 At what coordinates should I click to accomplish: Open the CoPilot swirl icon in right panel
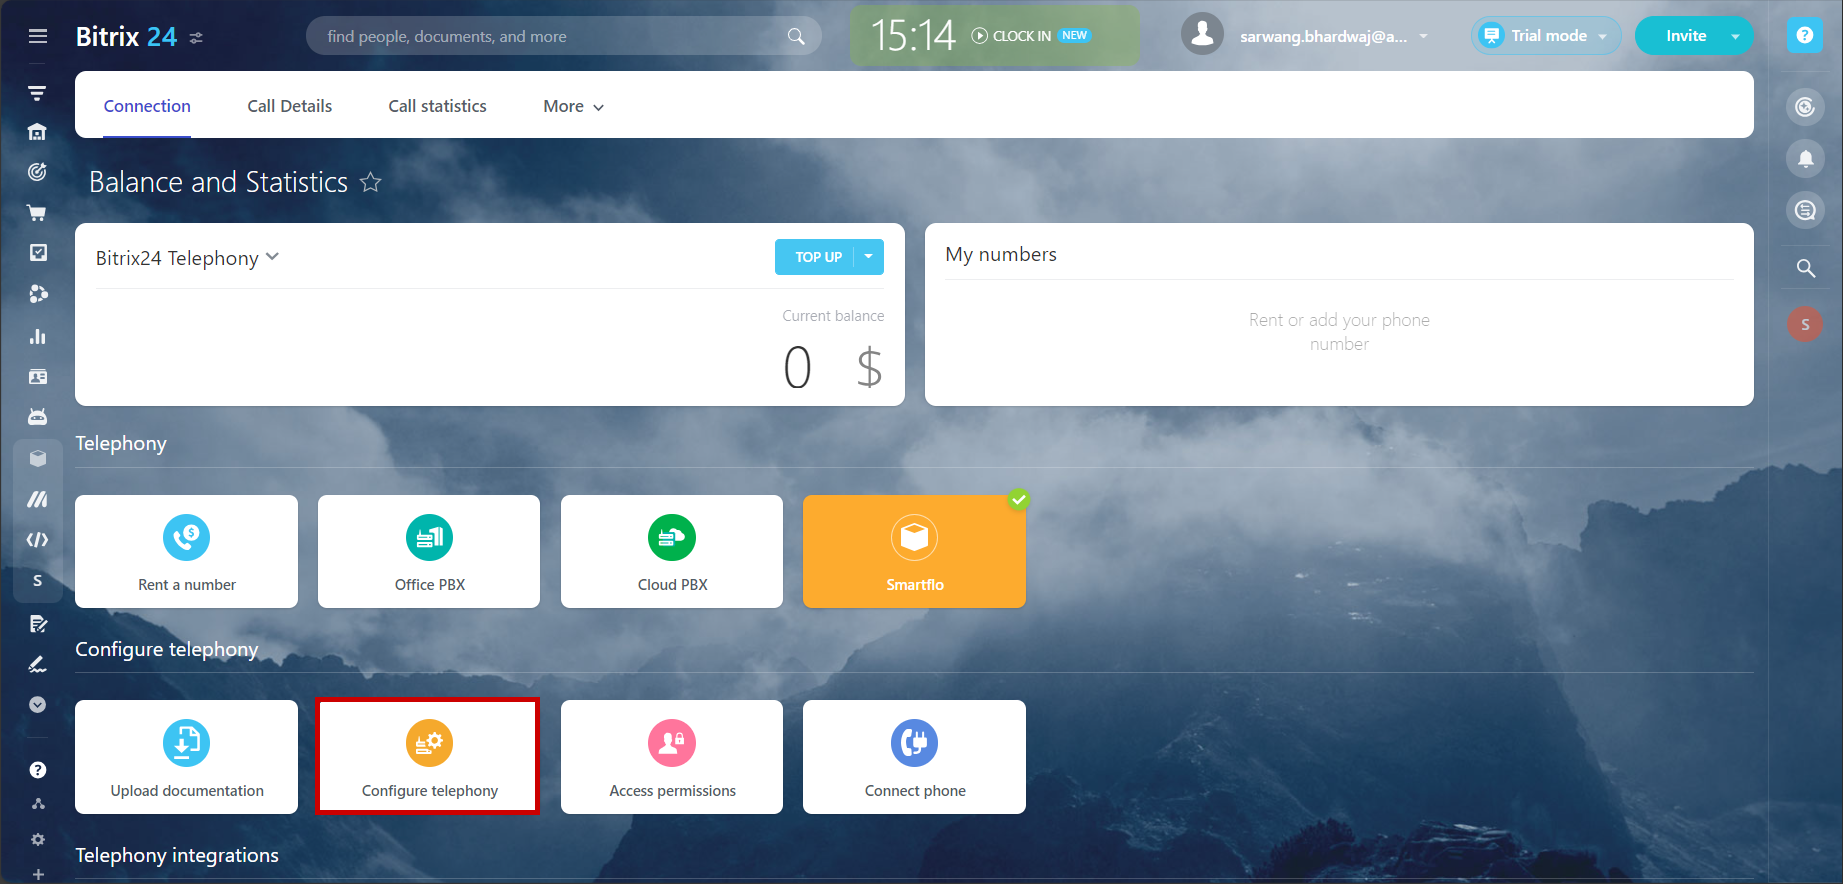tap(1805, 107)
